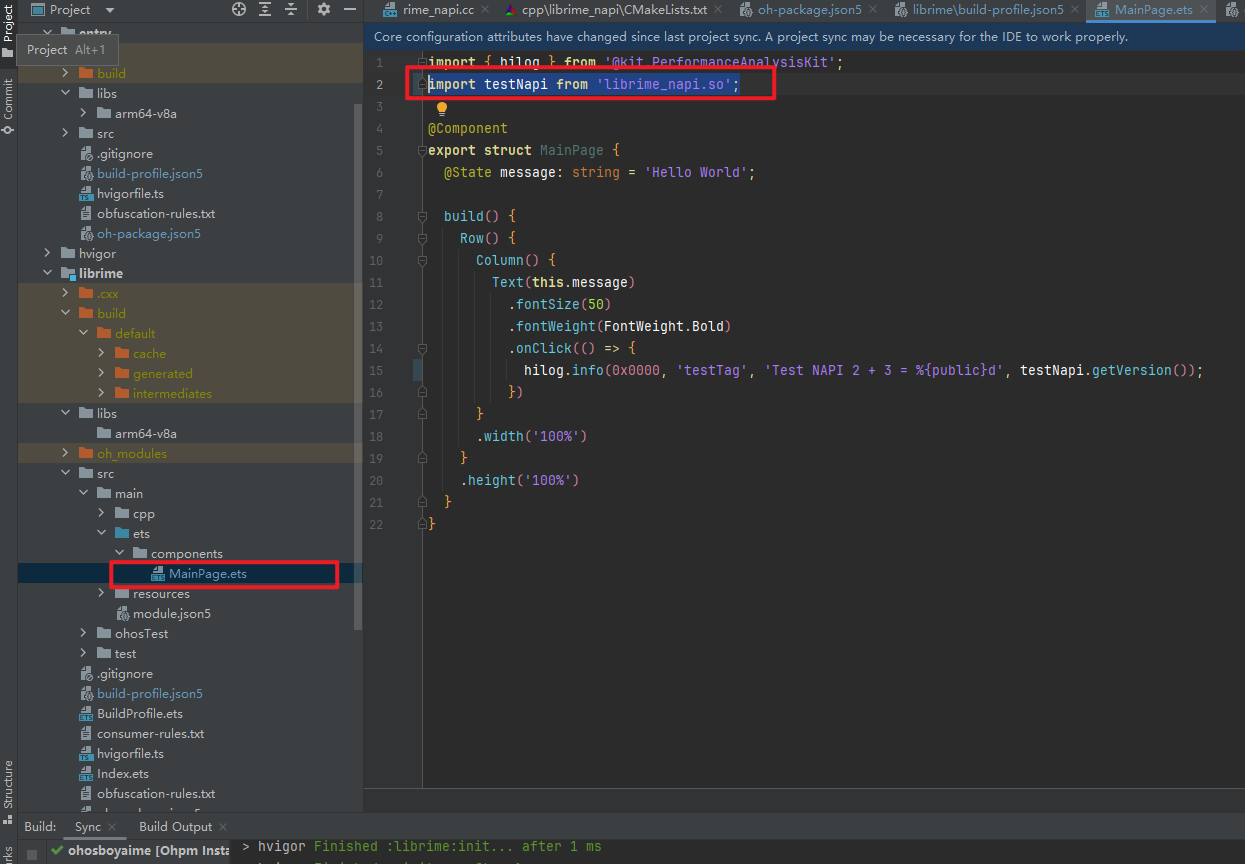Toggle the Project tool window stripe button
The image size is (1245, 864).
click(8, 30)
